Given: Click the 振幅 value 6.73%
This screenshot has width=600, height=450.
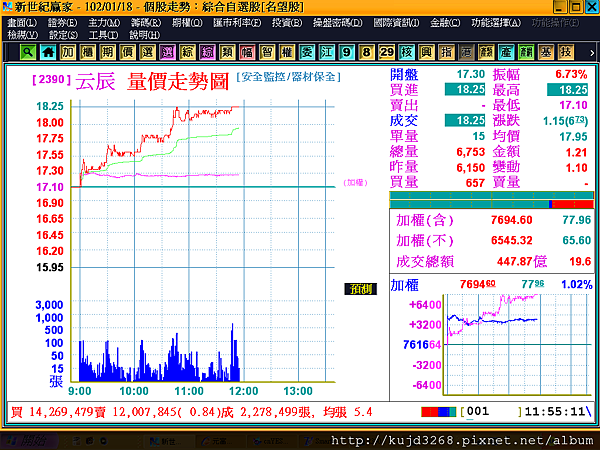Looking at the screenshot, I should pyautogui.click(x=571, y=74).
